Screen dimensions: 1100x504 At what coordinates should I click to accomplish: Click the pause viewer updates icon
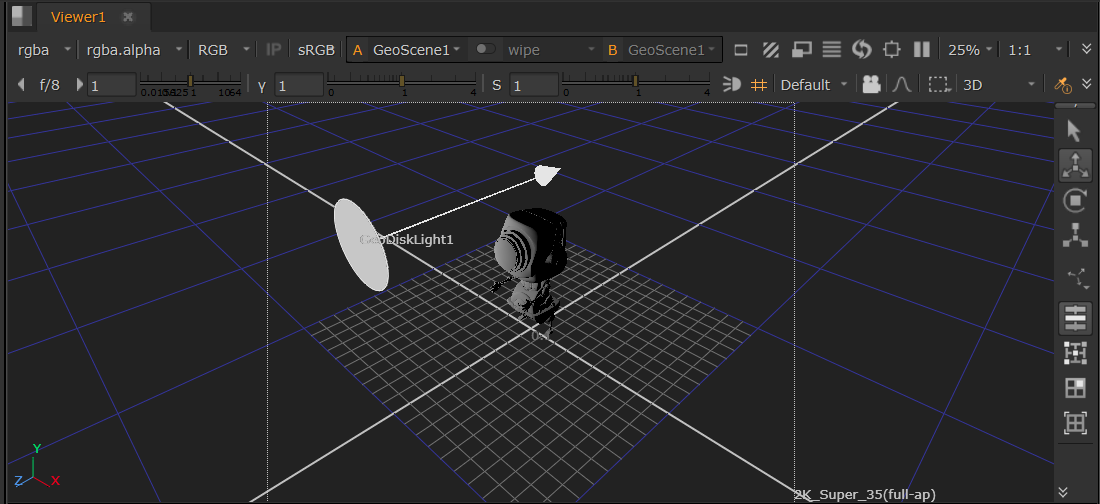tap(923, 49)
